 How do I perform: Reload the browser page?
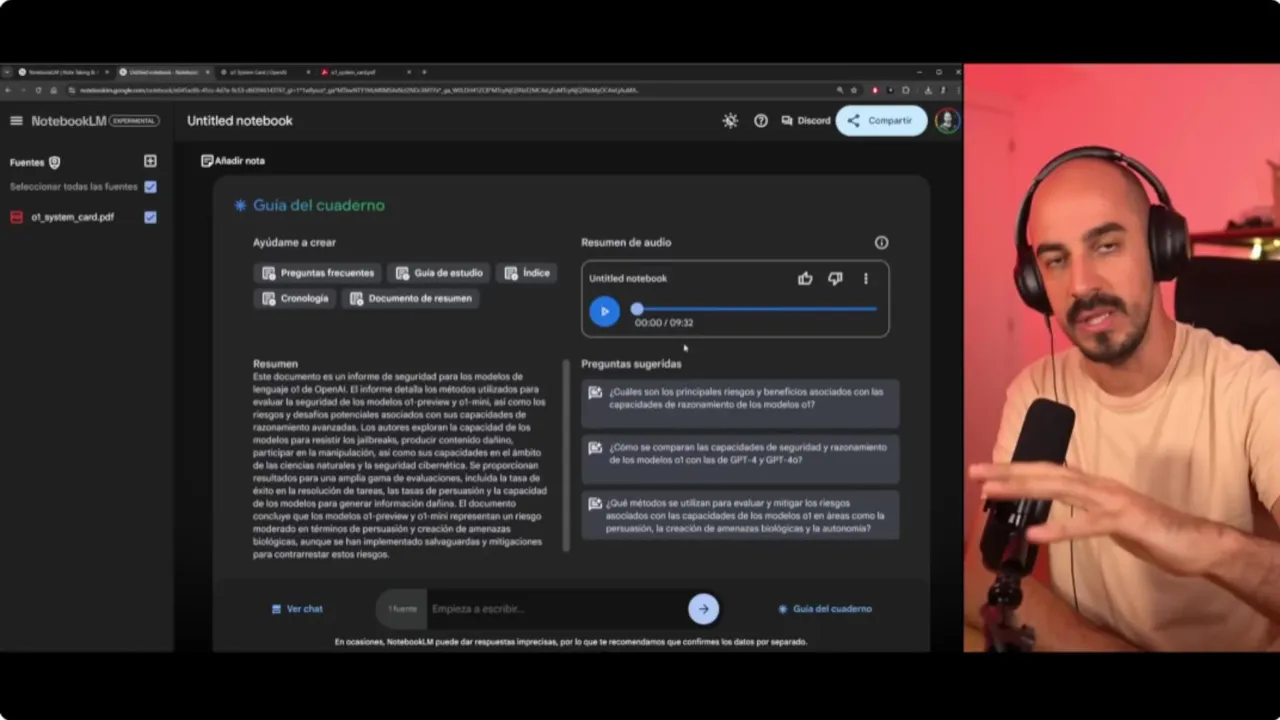click(38, 90)
